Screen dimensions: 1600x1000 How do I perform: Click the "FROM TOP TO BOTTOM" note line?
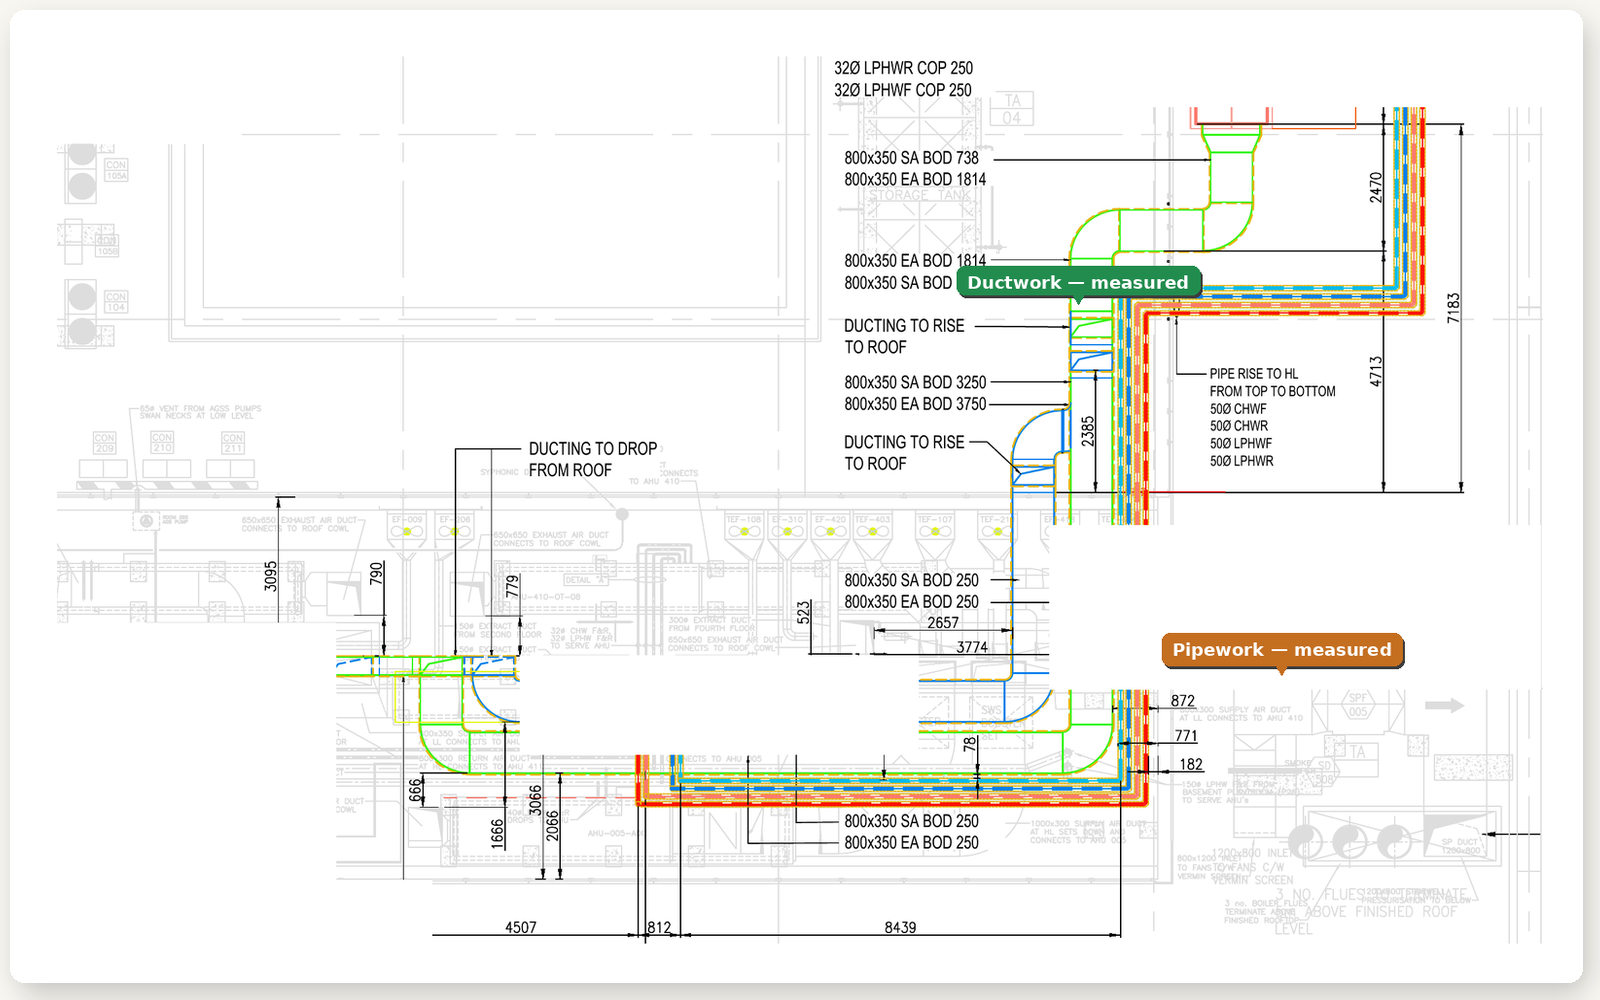pos(1272,391)
